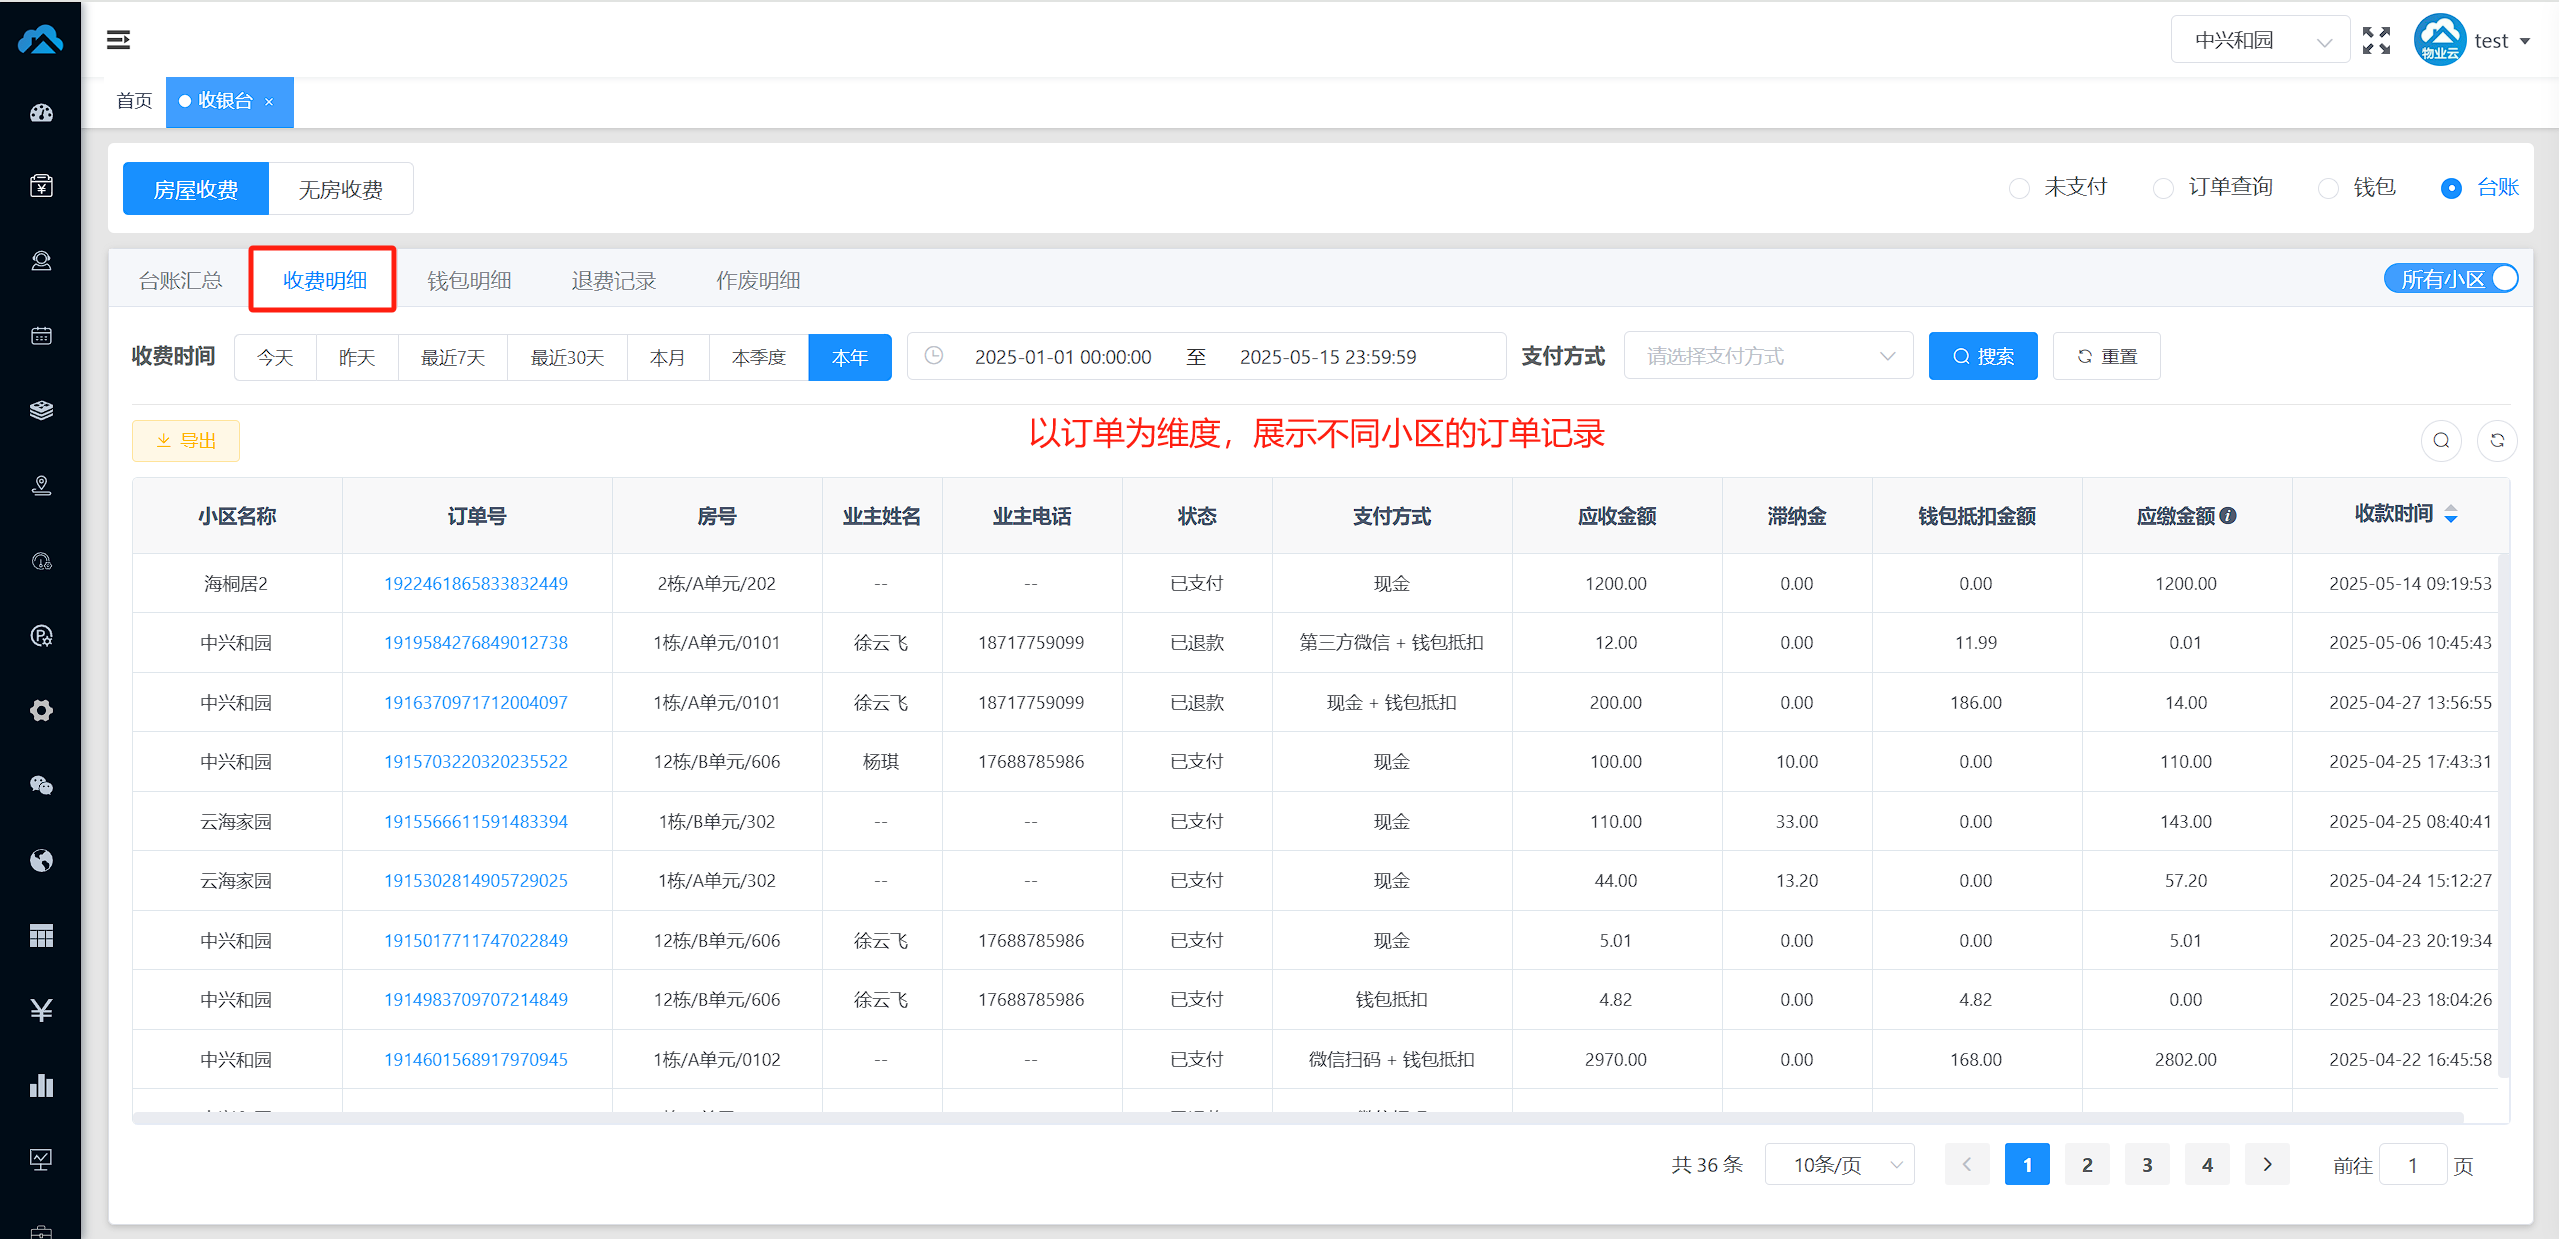The height and width of the screenshot is (1239, 2559).
Task: Open order link 1914601568917970945
Action: 476,1060
